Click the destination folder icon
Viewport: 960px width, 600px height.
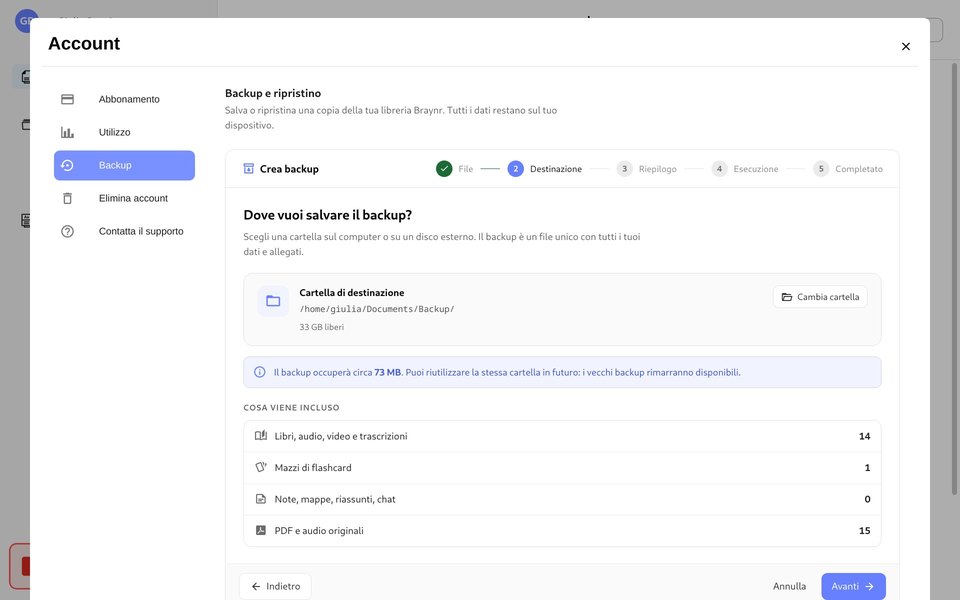(x=273, y=301)
